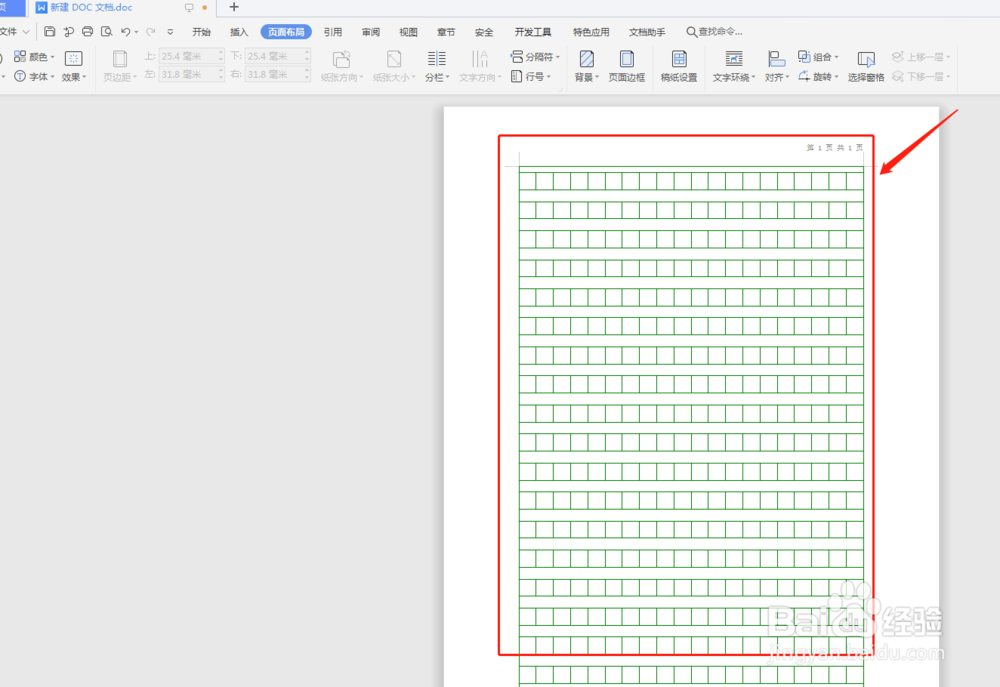This screenshot has width=1000, height=687.
Task: Click the 纸张大小 paper size icon
Action: pos(394,59)
